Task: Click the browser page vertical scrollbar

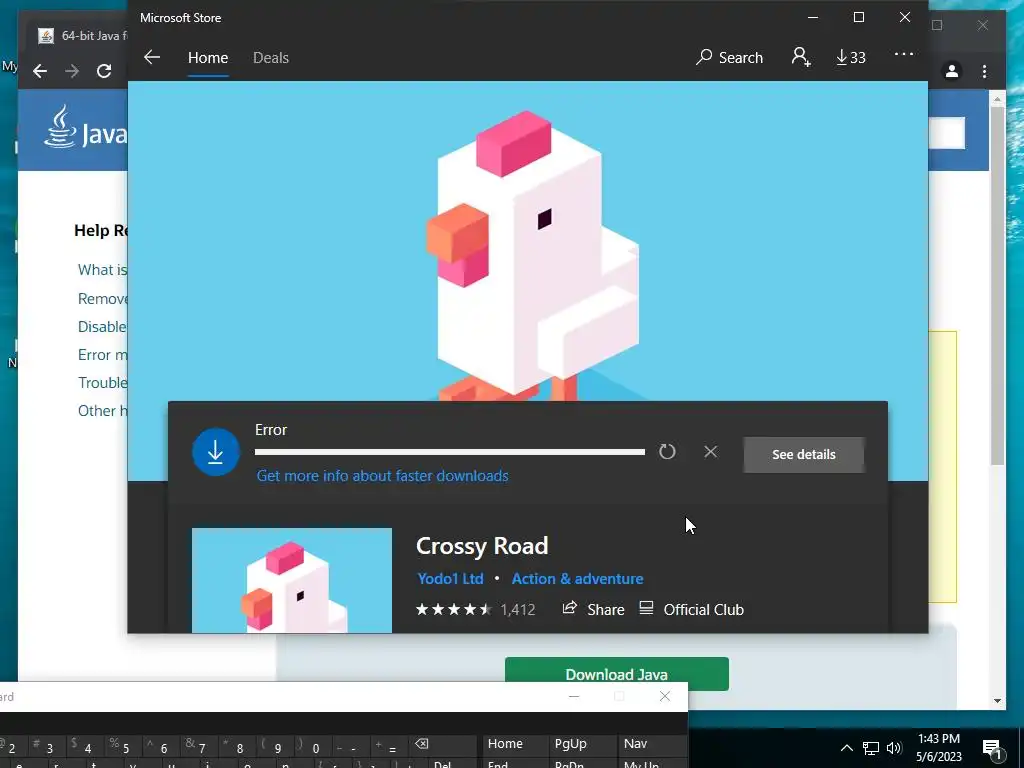Action: tap(997, 285)
